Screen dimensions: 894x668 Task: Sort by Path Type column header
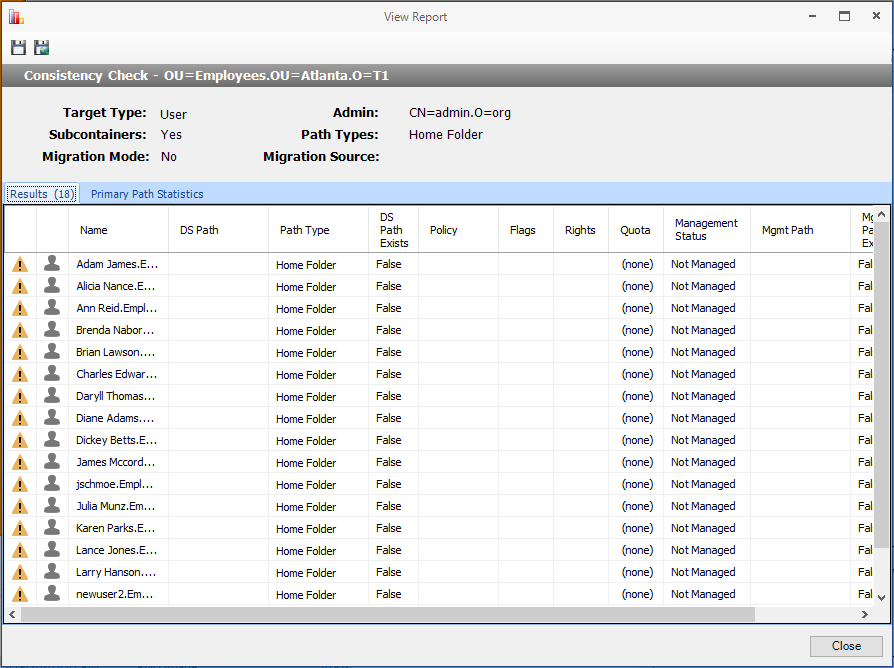305,230
